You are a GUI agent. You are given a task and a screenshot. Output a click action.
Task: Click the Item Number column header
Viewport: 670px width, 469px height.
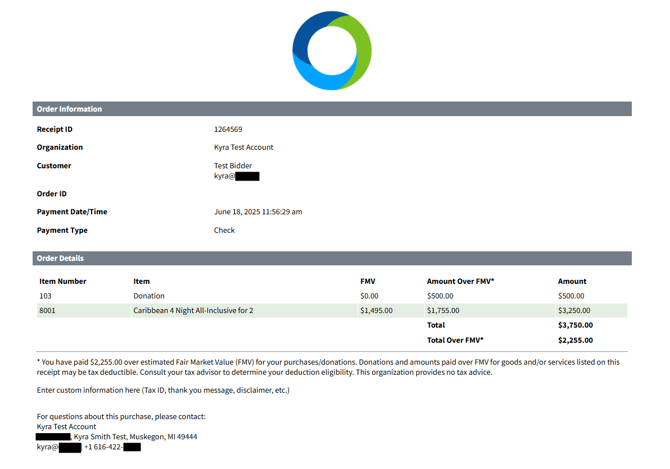[63, 282]
